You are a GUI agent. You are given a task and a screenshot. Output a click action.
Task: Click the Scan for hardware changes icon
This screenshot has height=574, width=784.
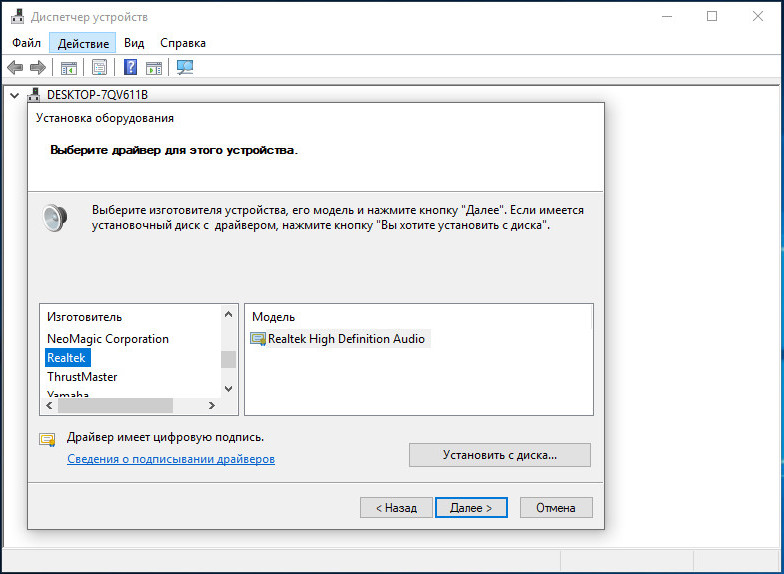[x=185, y=68]
